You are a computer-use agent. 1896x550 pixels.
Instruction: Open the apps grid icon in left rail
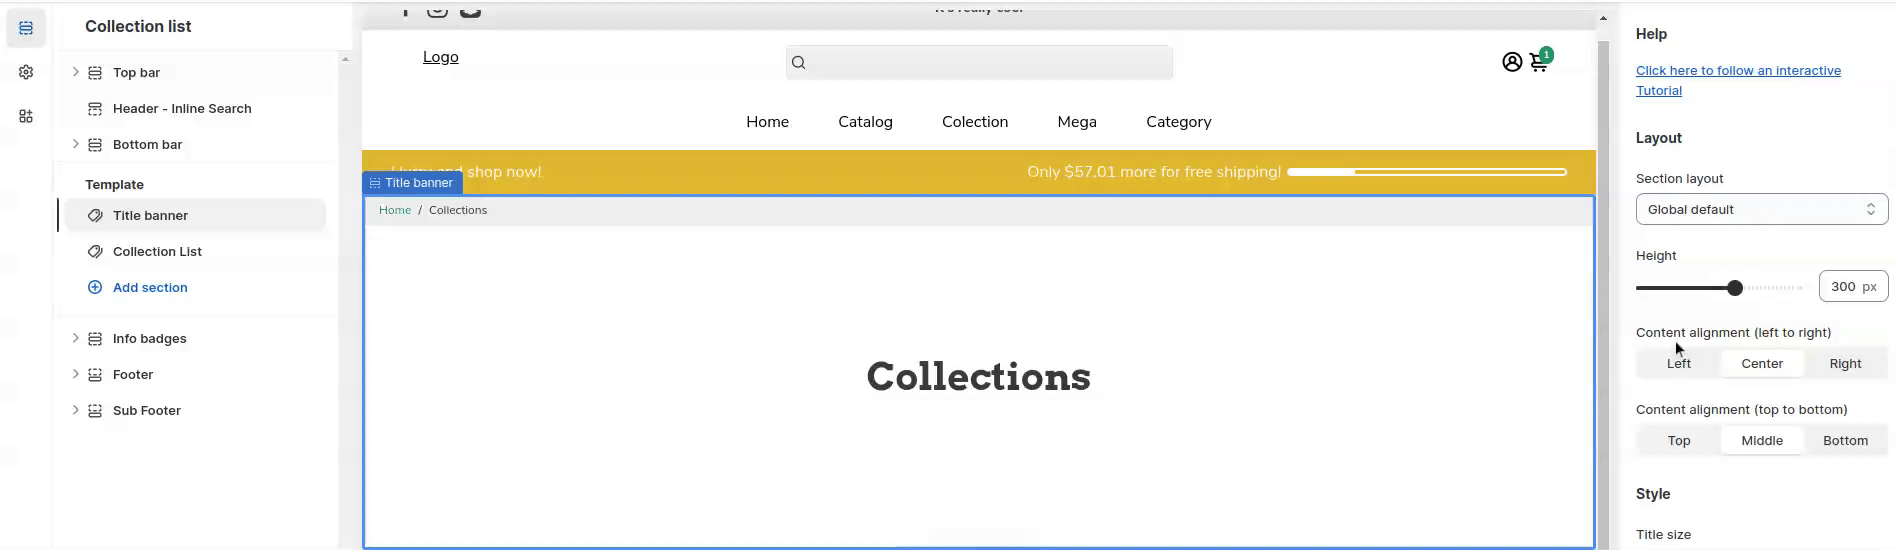click(26, 116)
